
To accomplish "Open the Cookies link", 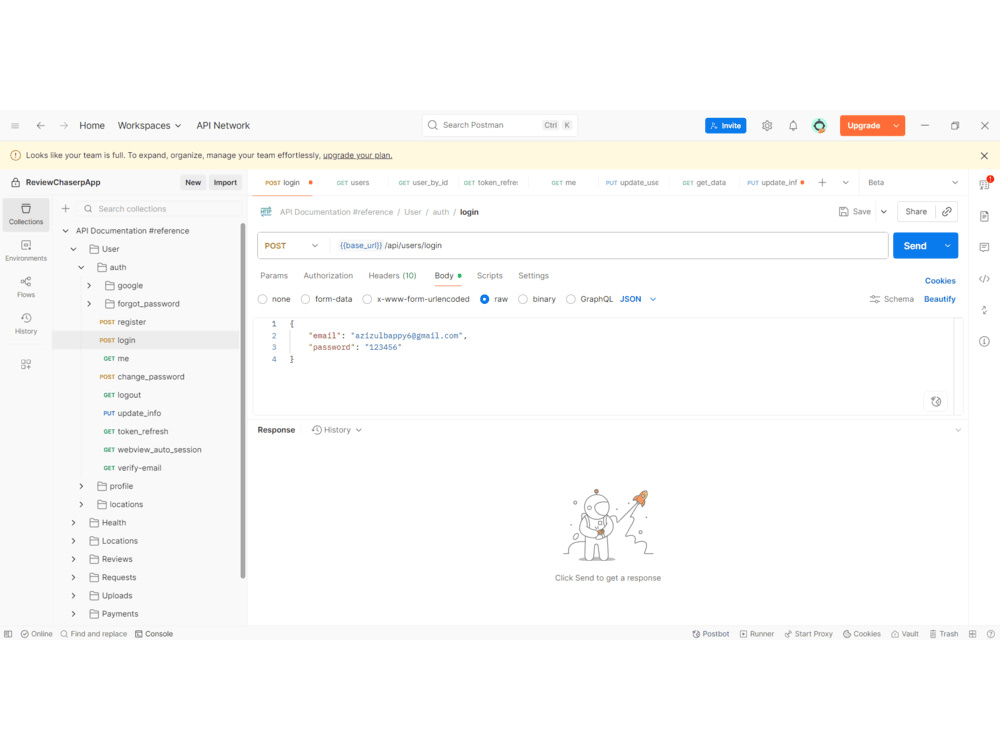I will tap(940, 281).
